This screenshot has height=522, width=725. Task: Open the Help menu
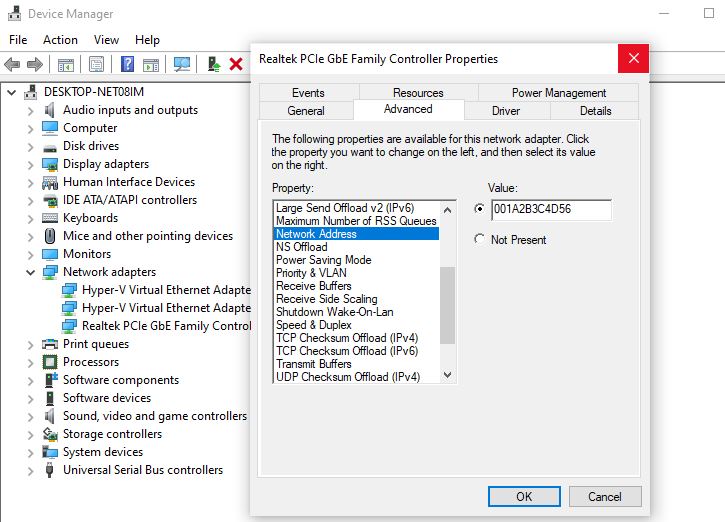coord(147,40)
